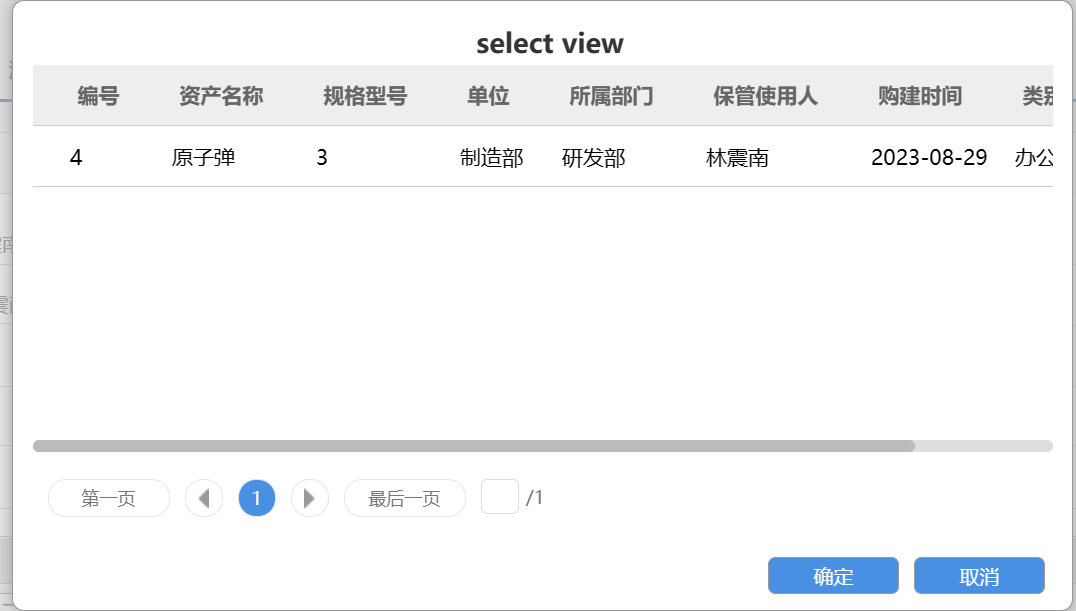Image resolution: width=1076 pixels, height=611 pixels.
Task: Click the page number input box
Action: (500, 497)
